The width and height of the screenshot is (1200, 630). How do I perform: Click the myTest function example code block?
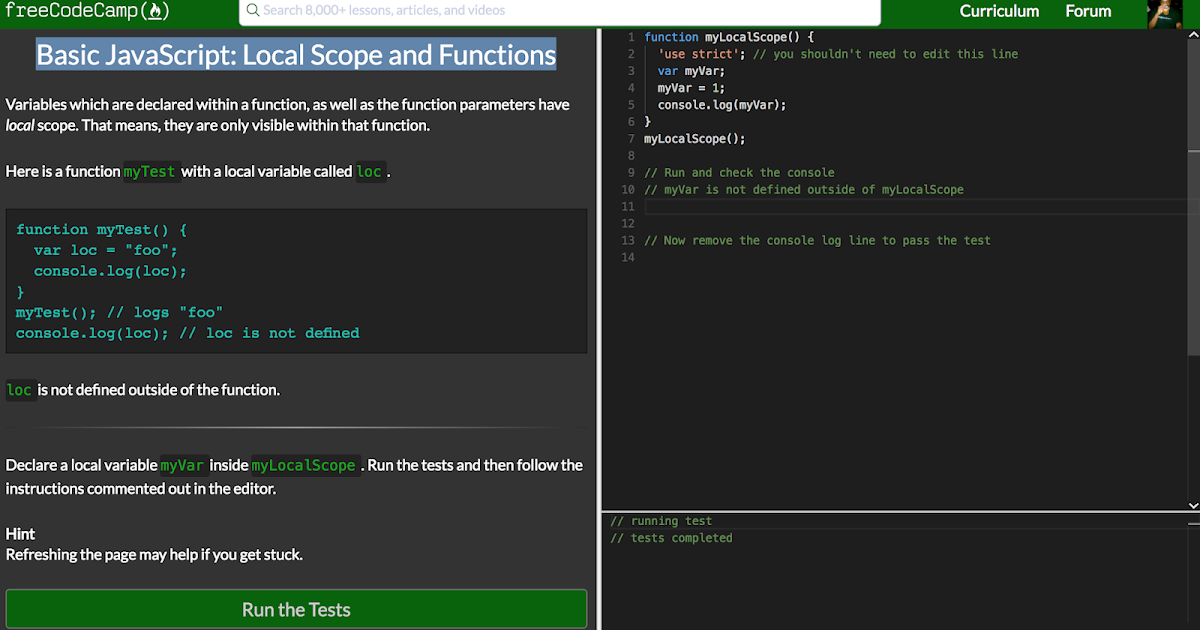coord(296,281)
